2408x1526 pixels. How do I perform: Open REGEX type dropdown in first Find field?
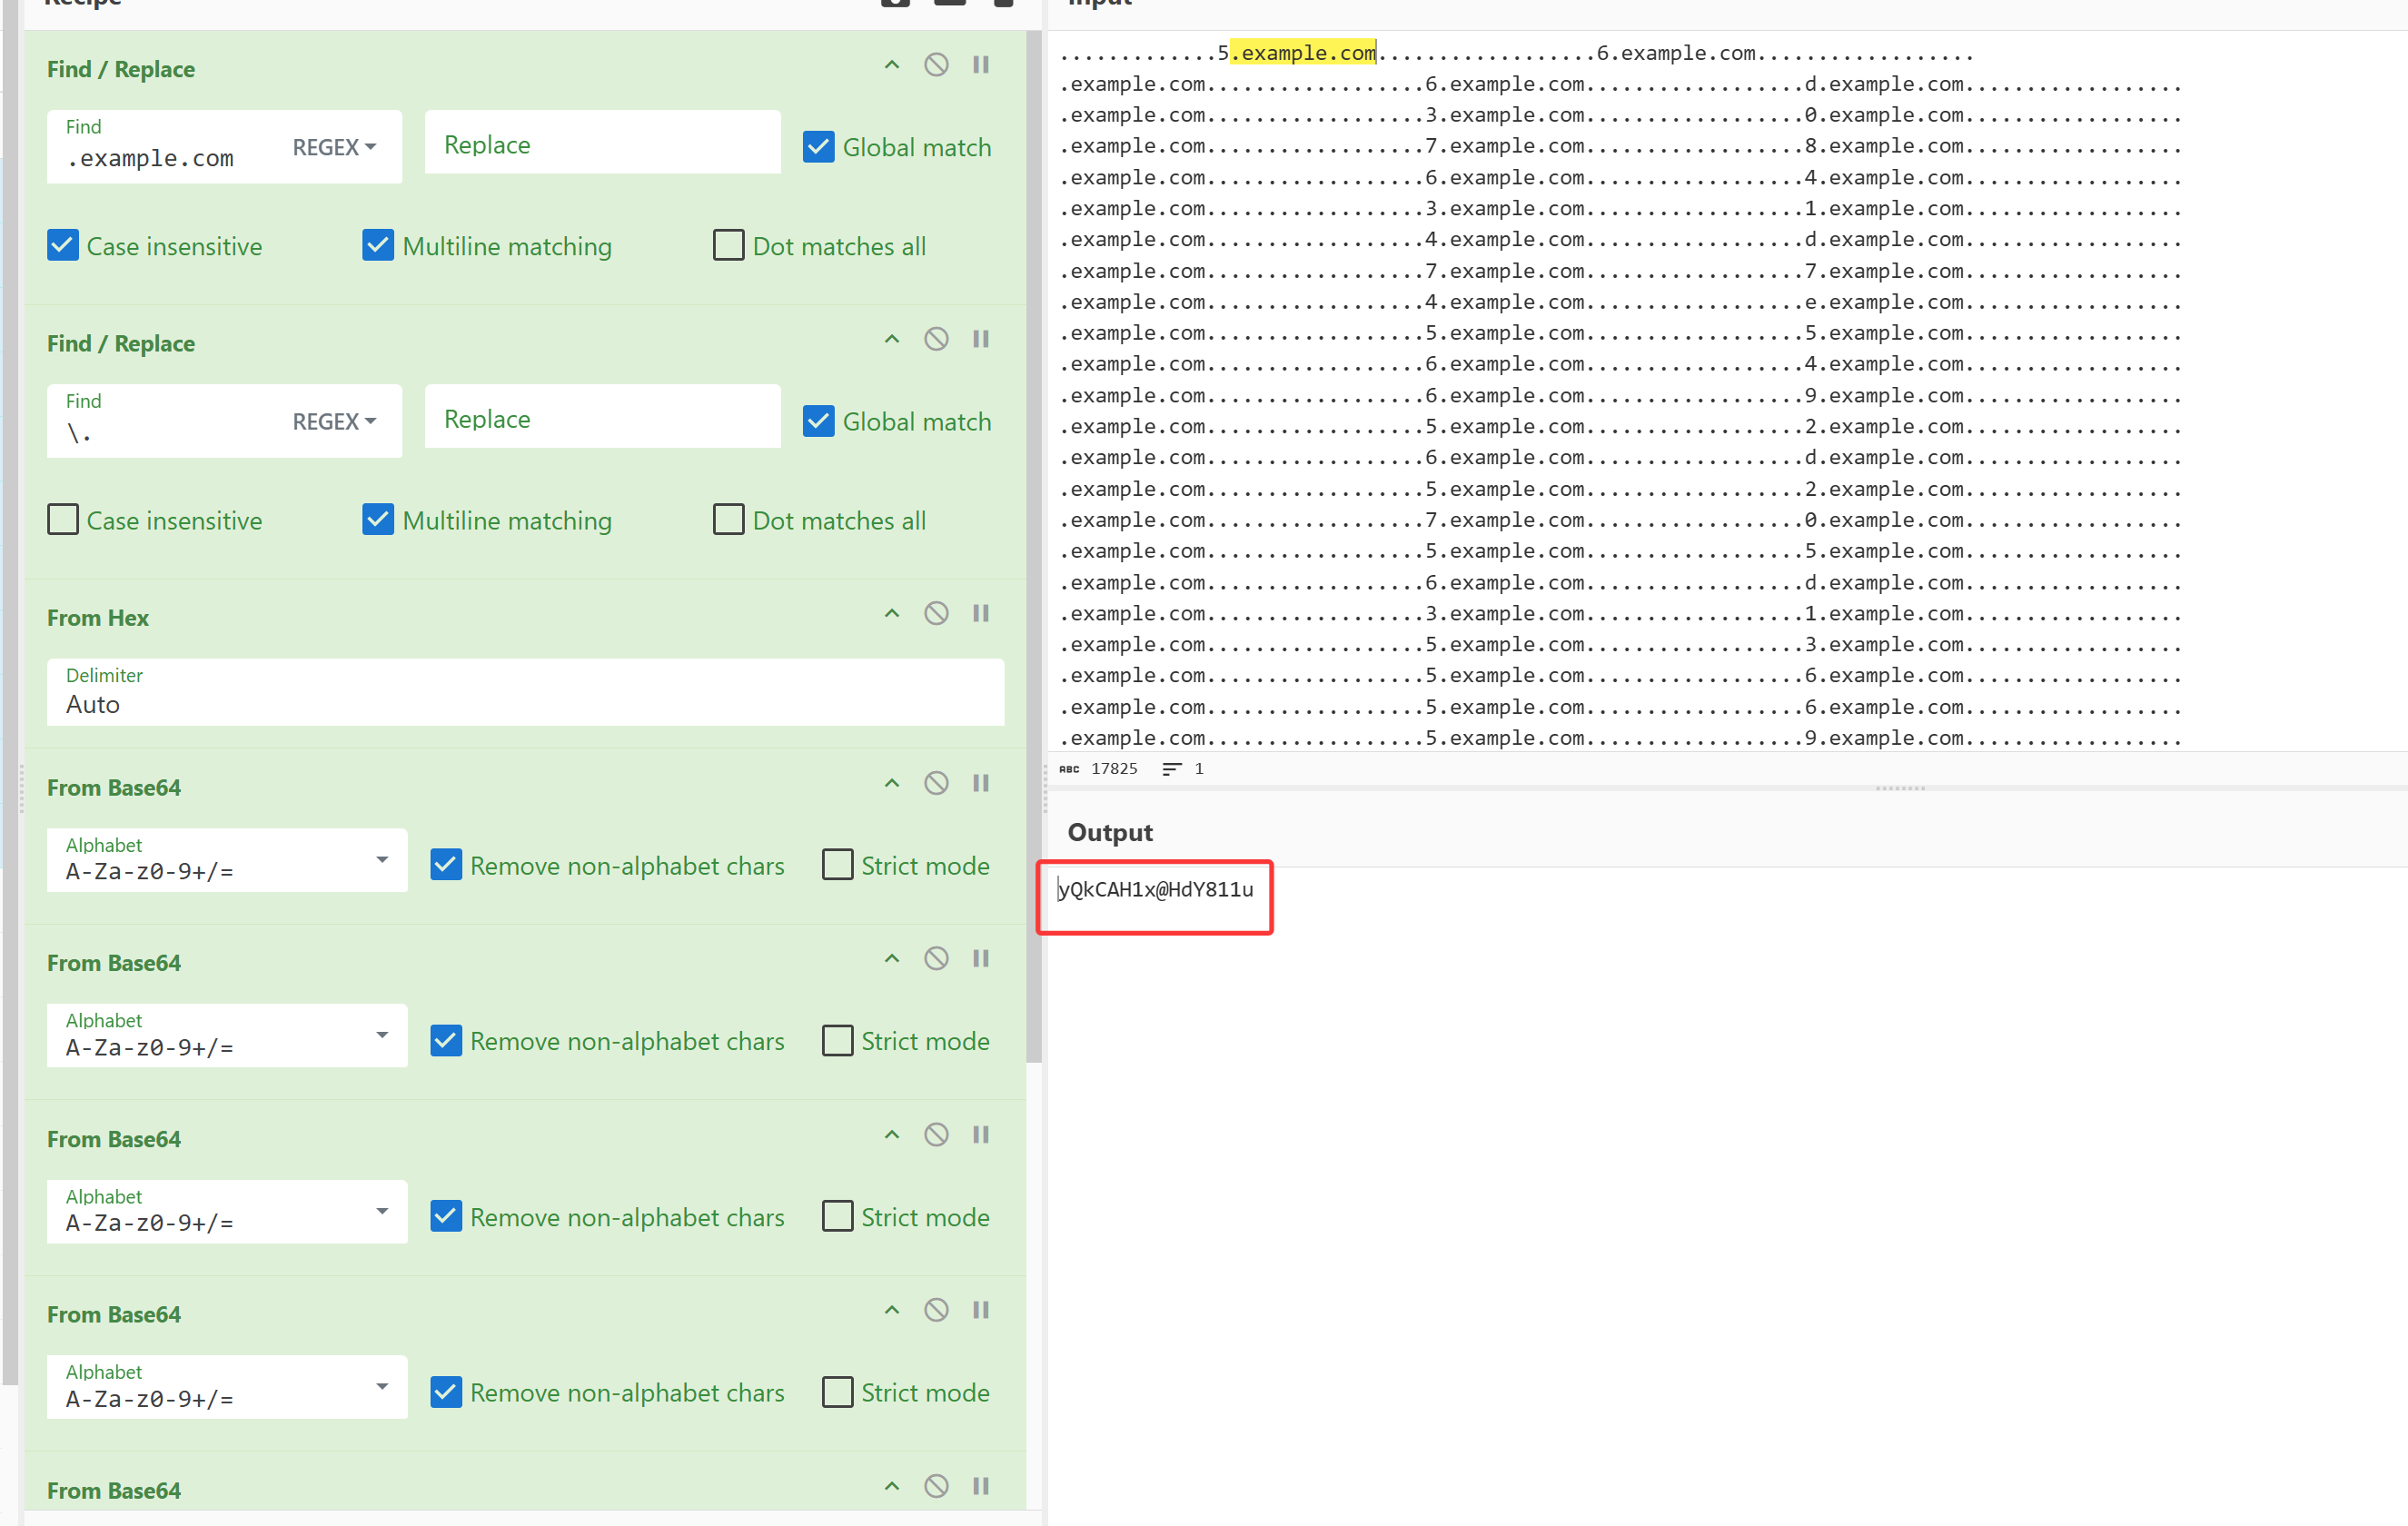click(x=334, y=147)
